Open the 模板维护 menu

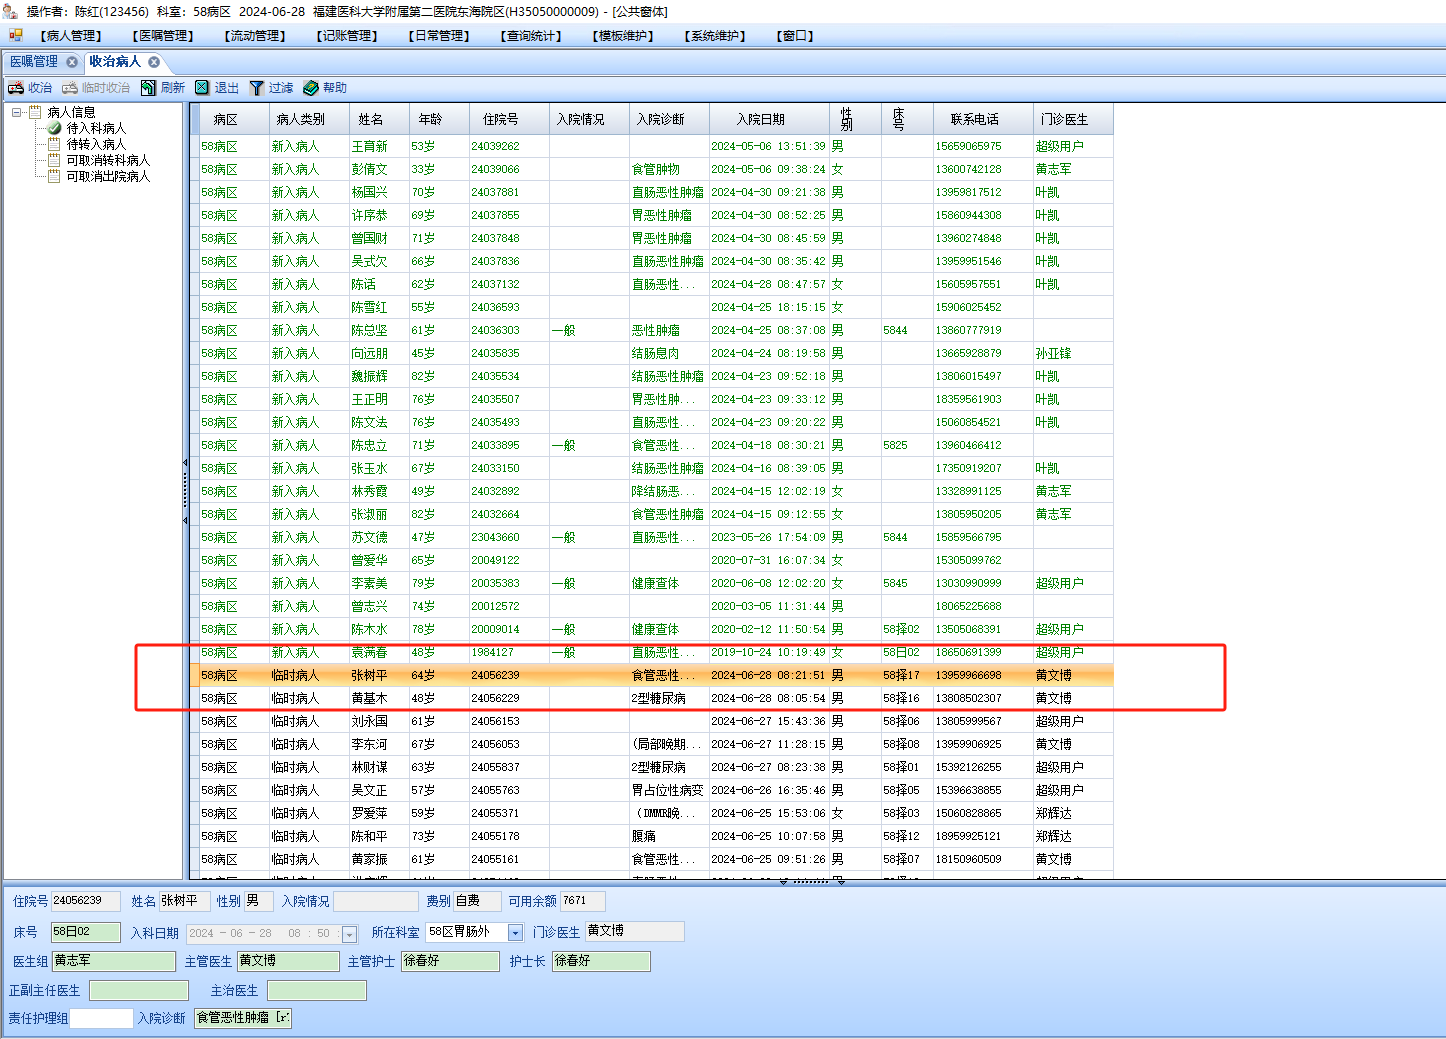pos(622,36)
